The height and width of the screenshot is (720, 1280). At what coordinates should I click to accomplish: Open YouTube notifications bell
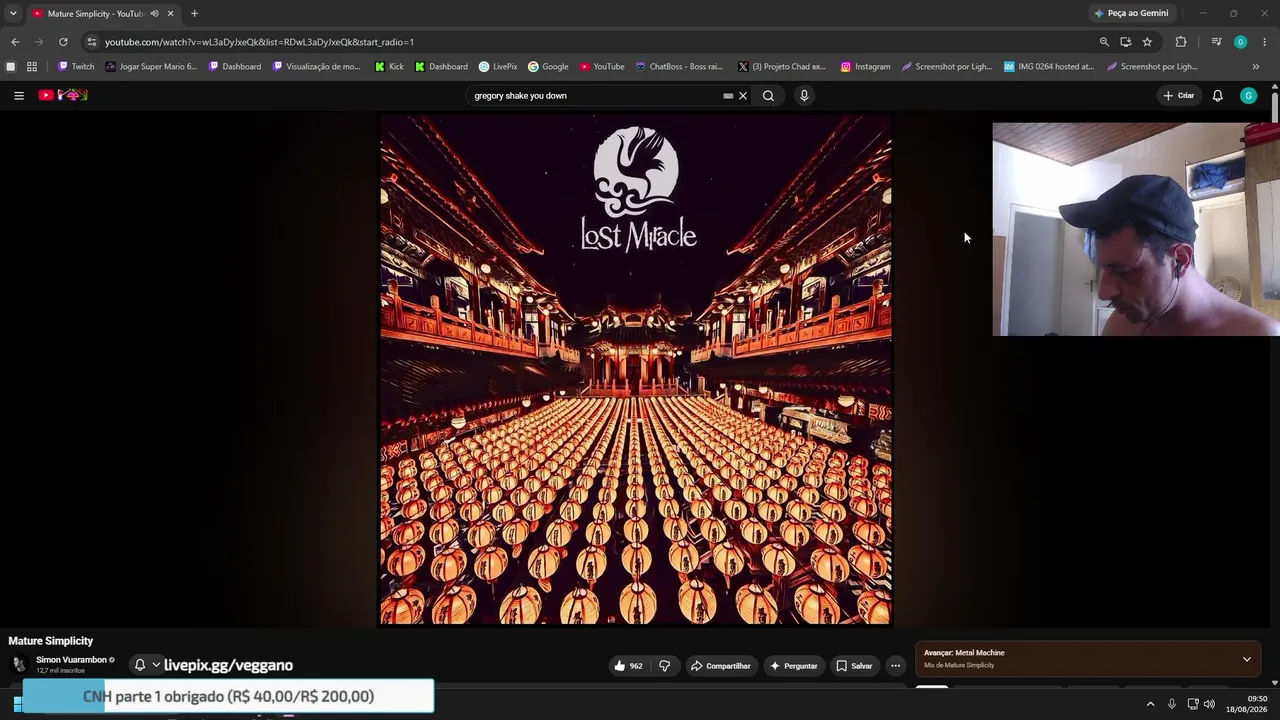(x=1217, y=96)
